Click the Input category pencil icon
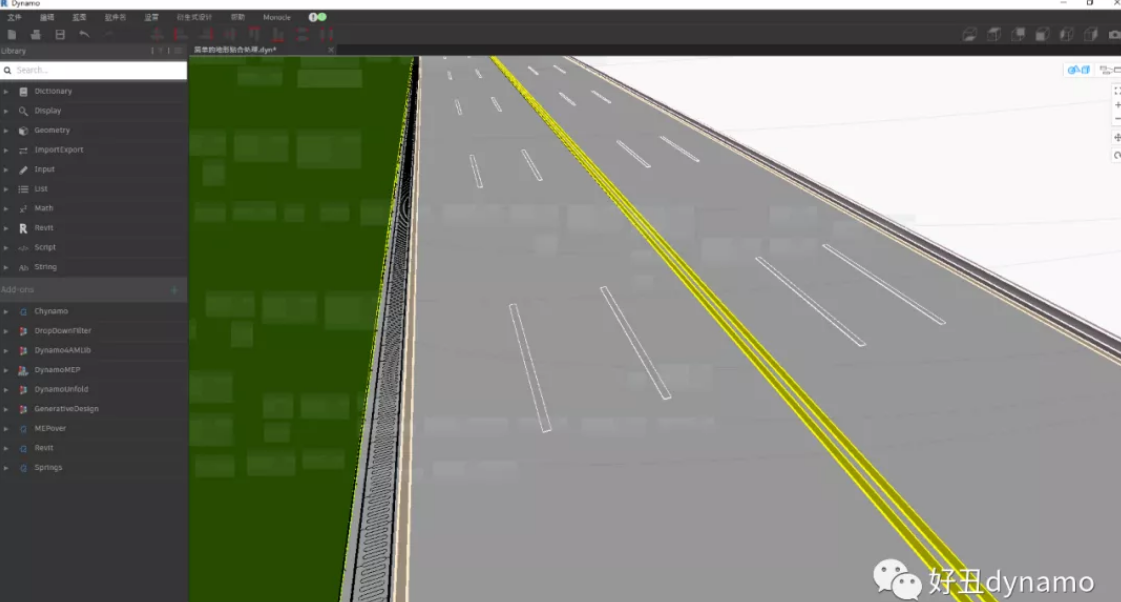Image resolution: width=1121 pixels, height=602 pixels. 23,169
